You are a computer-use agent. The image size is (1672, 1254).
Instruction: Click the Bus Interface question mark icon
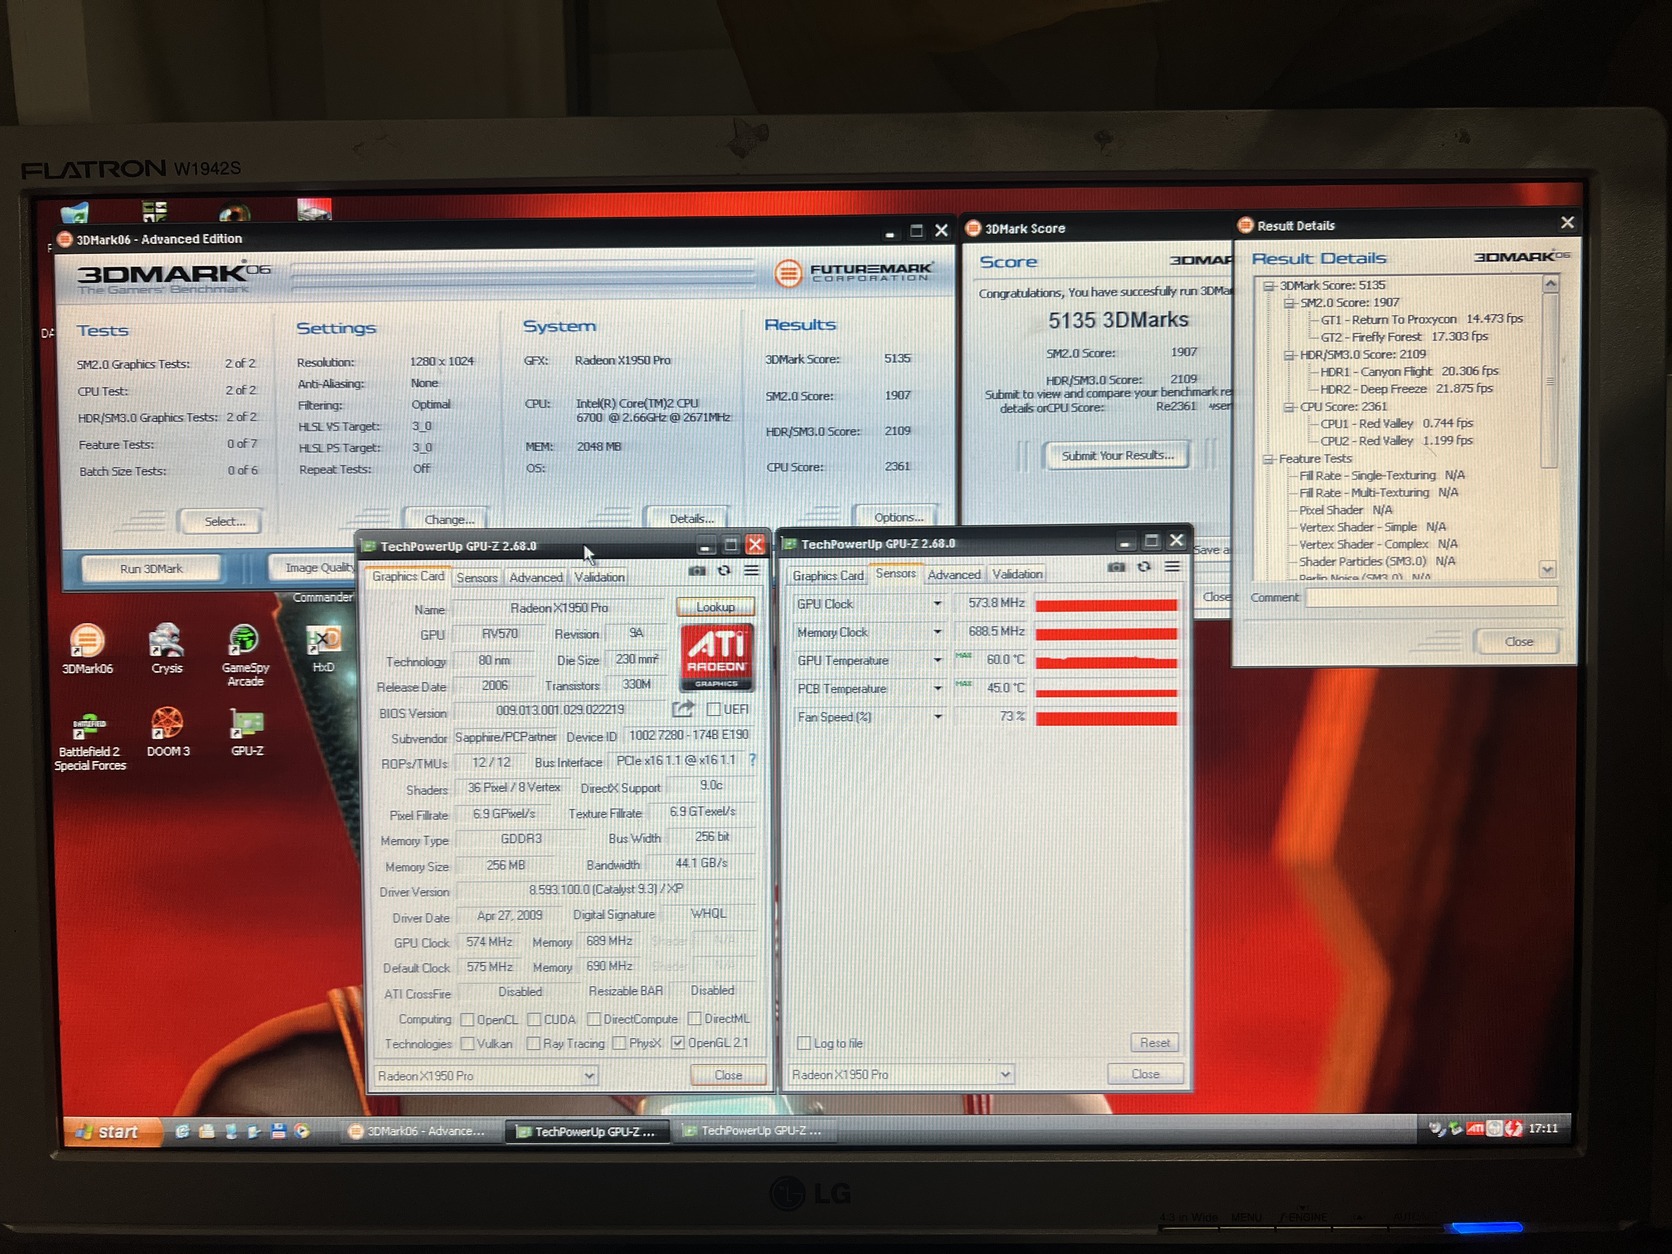point(752,760)
